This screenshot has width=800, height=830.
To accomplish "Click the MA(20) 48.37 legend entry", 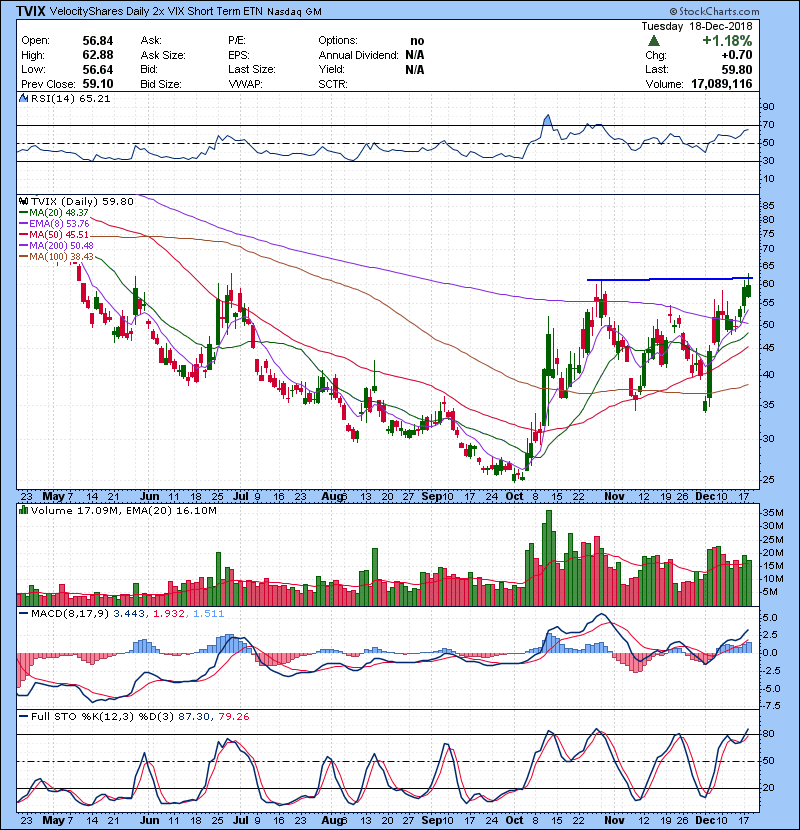I will coord(54,212).
